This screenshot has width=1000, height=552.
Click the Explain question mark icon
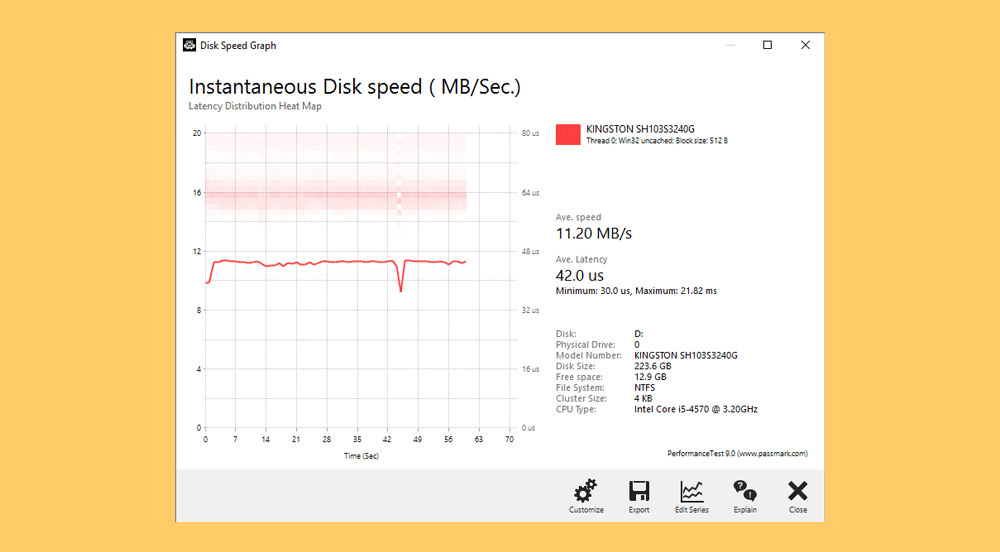pyautogui.click(x=744, y=495)
